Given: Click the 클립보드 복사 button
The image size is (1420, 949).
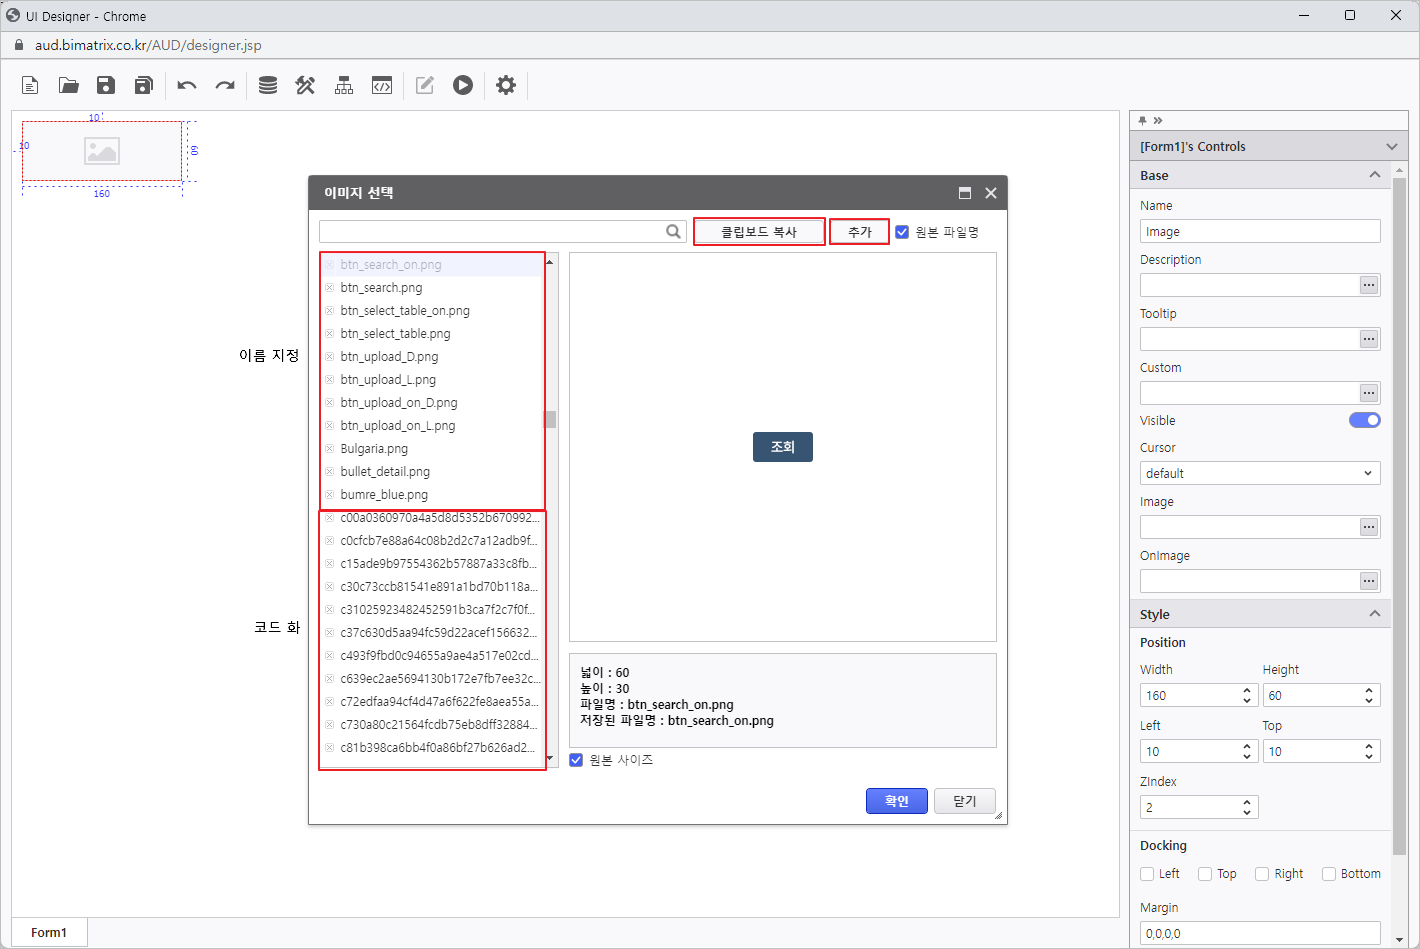Looking at the screenshot, I should [759, 232].
